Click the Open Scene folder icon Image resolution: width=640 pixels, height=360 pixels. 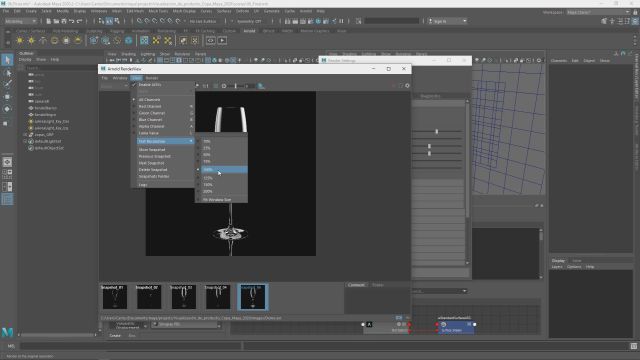(x=56, y=21)
